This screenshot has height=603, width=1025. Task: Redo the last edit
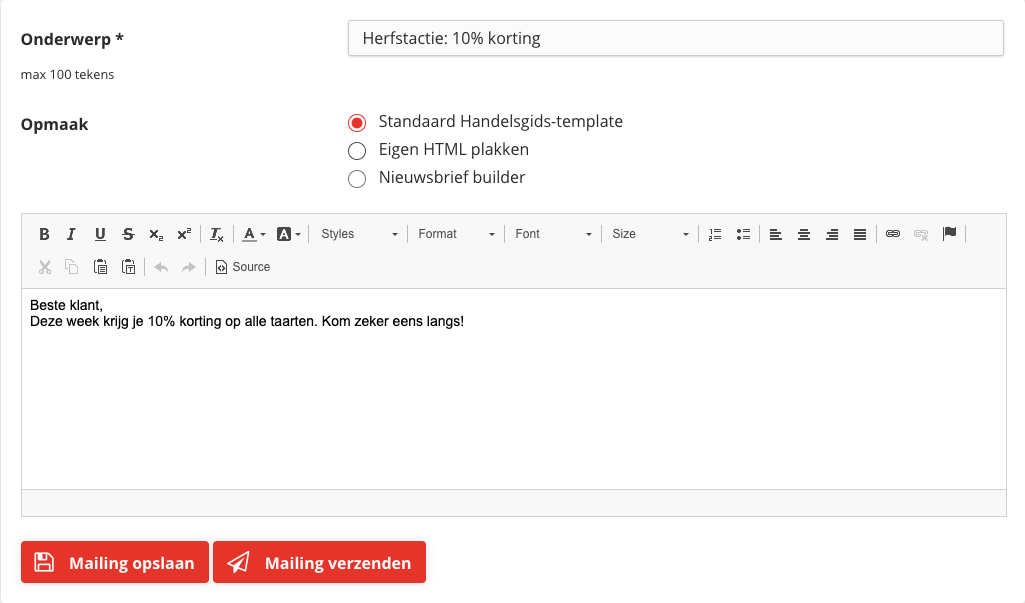188,267
